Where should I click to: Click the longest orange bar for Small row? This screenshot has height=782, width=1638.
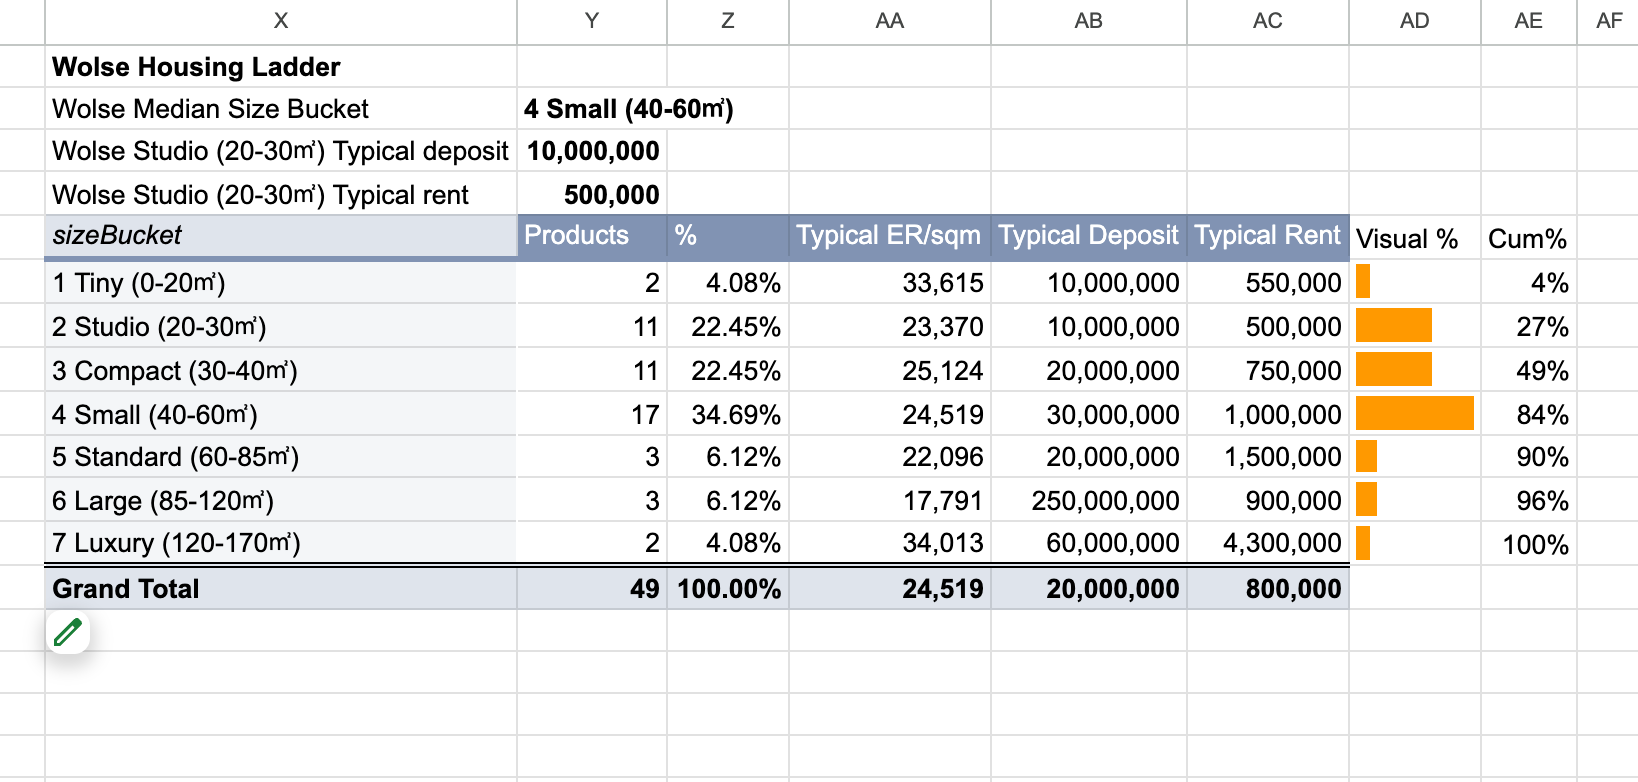coord(1415,413)
